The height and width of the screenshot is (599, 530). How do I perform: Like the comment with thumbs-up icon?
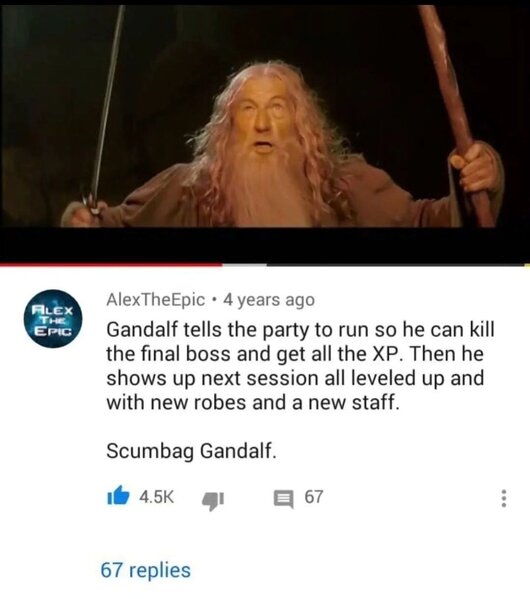coord(118,496)
